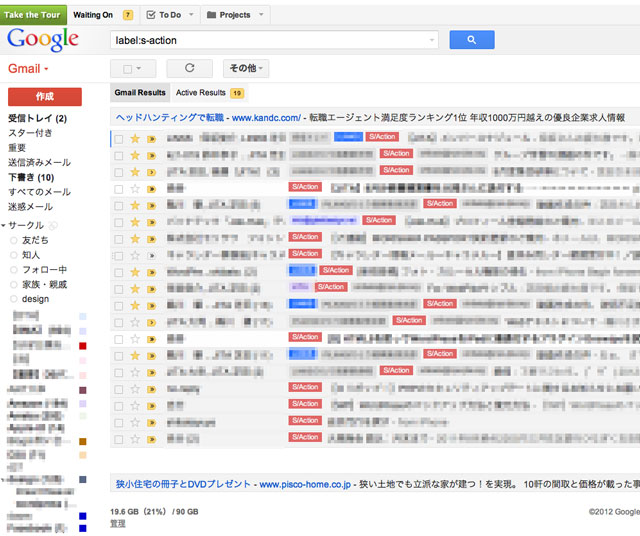This screenshot has width=640, height=536.
Task: Click the 管理 storage link
Action: click(x=118, y=523)
